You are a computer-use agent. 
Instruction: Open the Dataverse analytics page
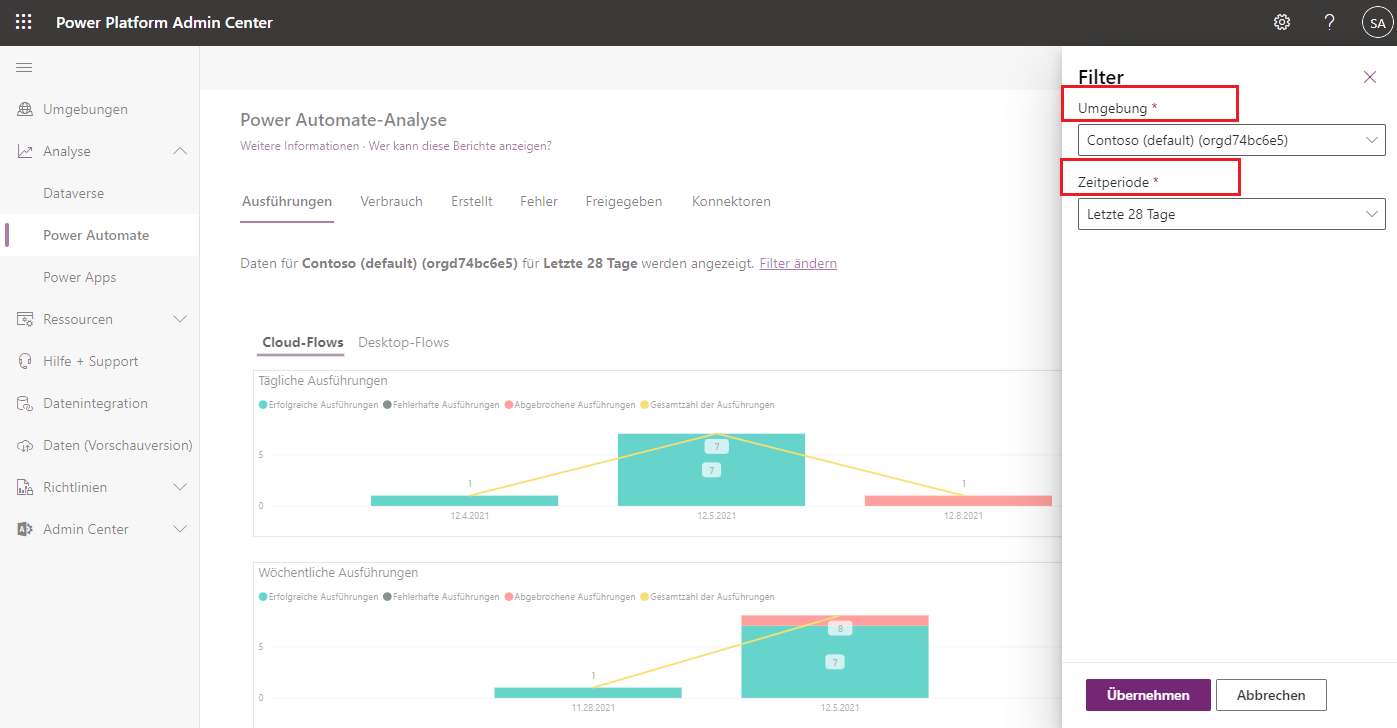[73, 193]
